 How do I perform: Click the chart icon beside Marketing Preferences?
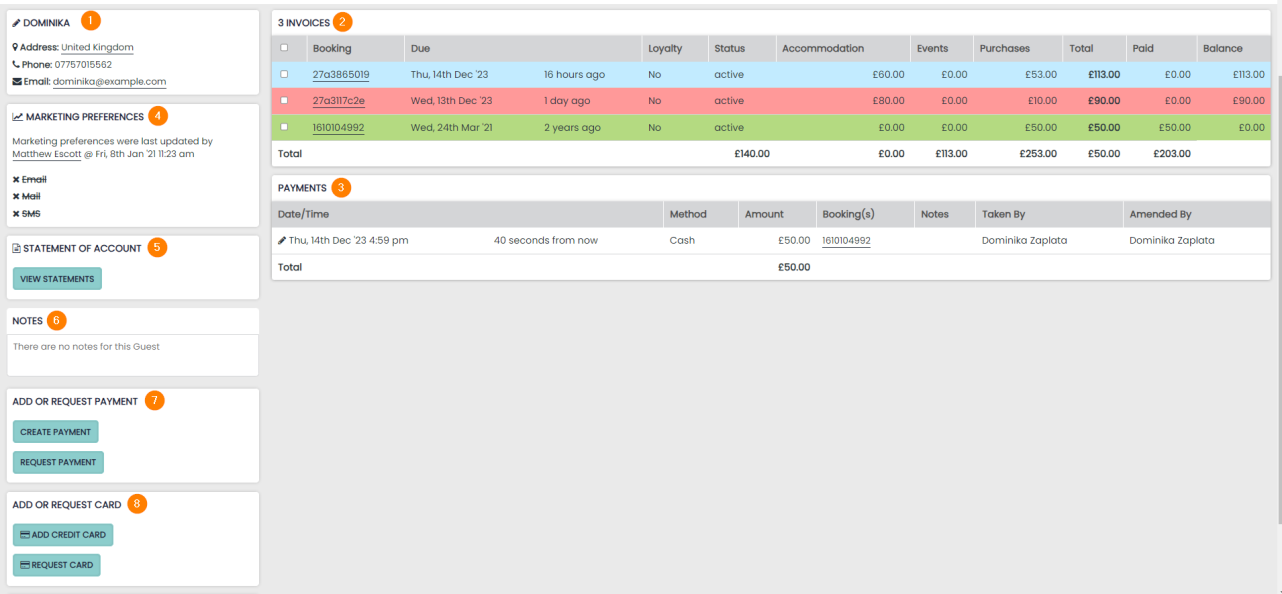[x=17, y=117]
